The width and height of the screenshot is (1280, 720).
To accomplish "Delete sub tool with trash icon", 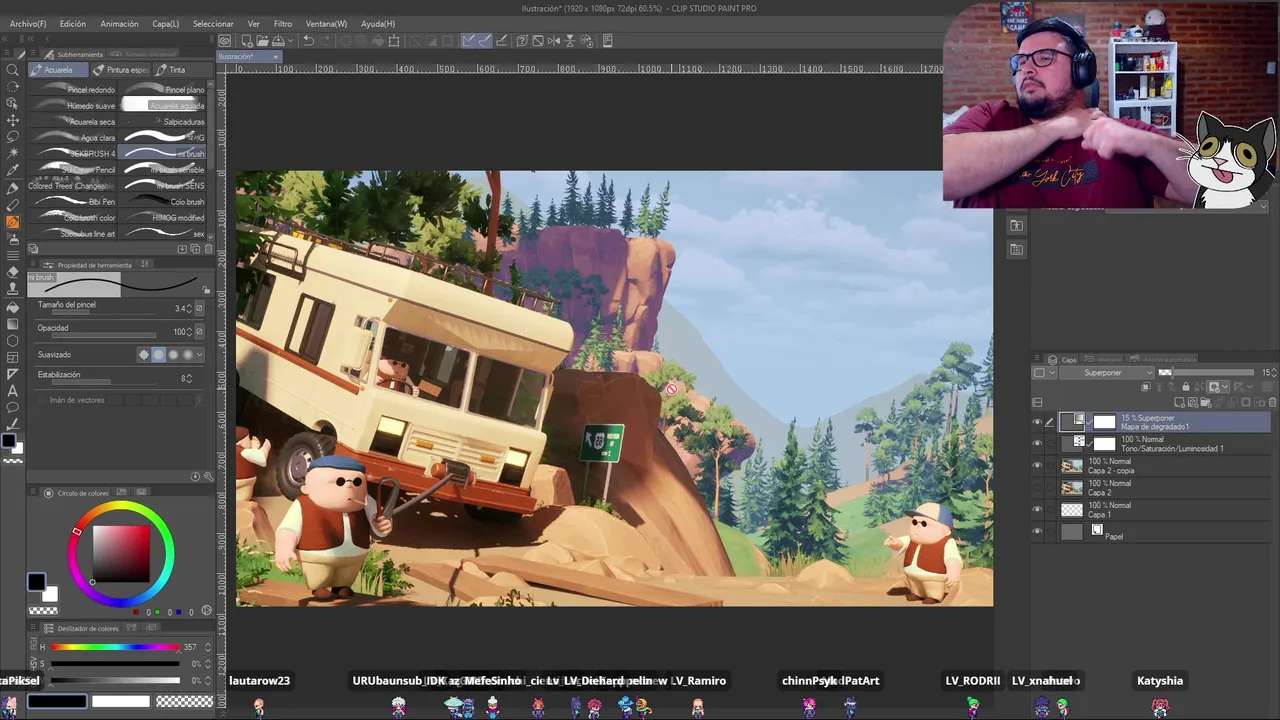I will click(x=207, y=249).
